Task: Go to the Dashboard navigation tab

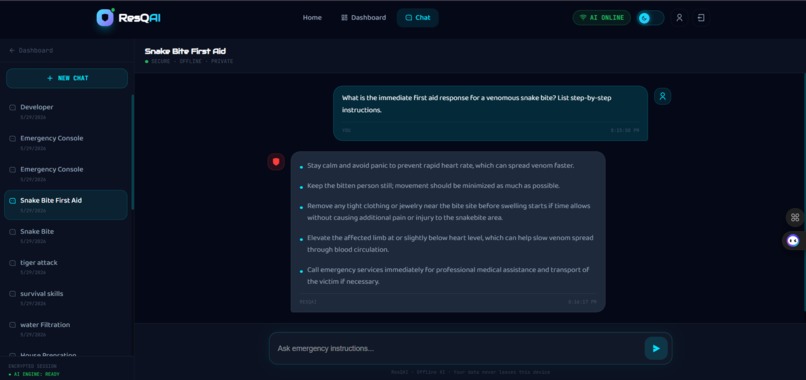Action: (363, 17)
